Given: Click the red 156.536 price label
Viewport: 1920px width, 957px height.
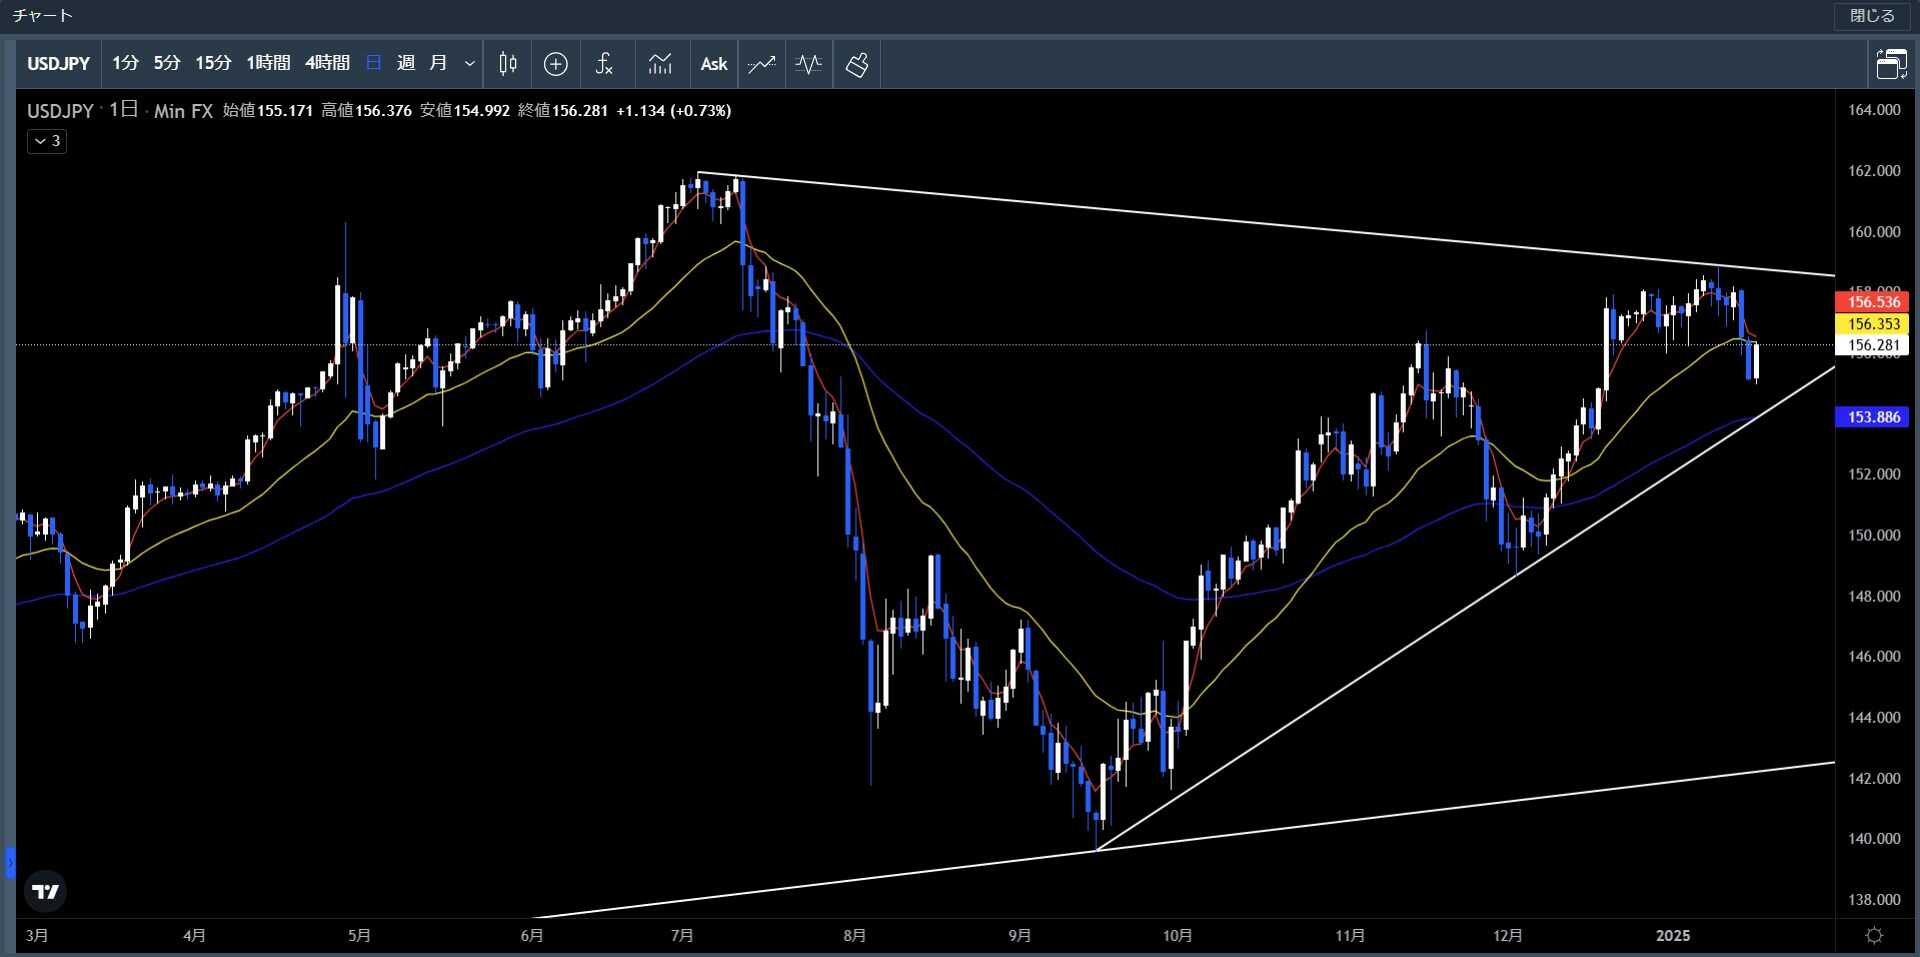Looking at the screenshot, I should click(x=1873, y=301).
